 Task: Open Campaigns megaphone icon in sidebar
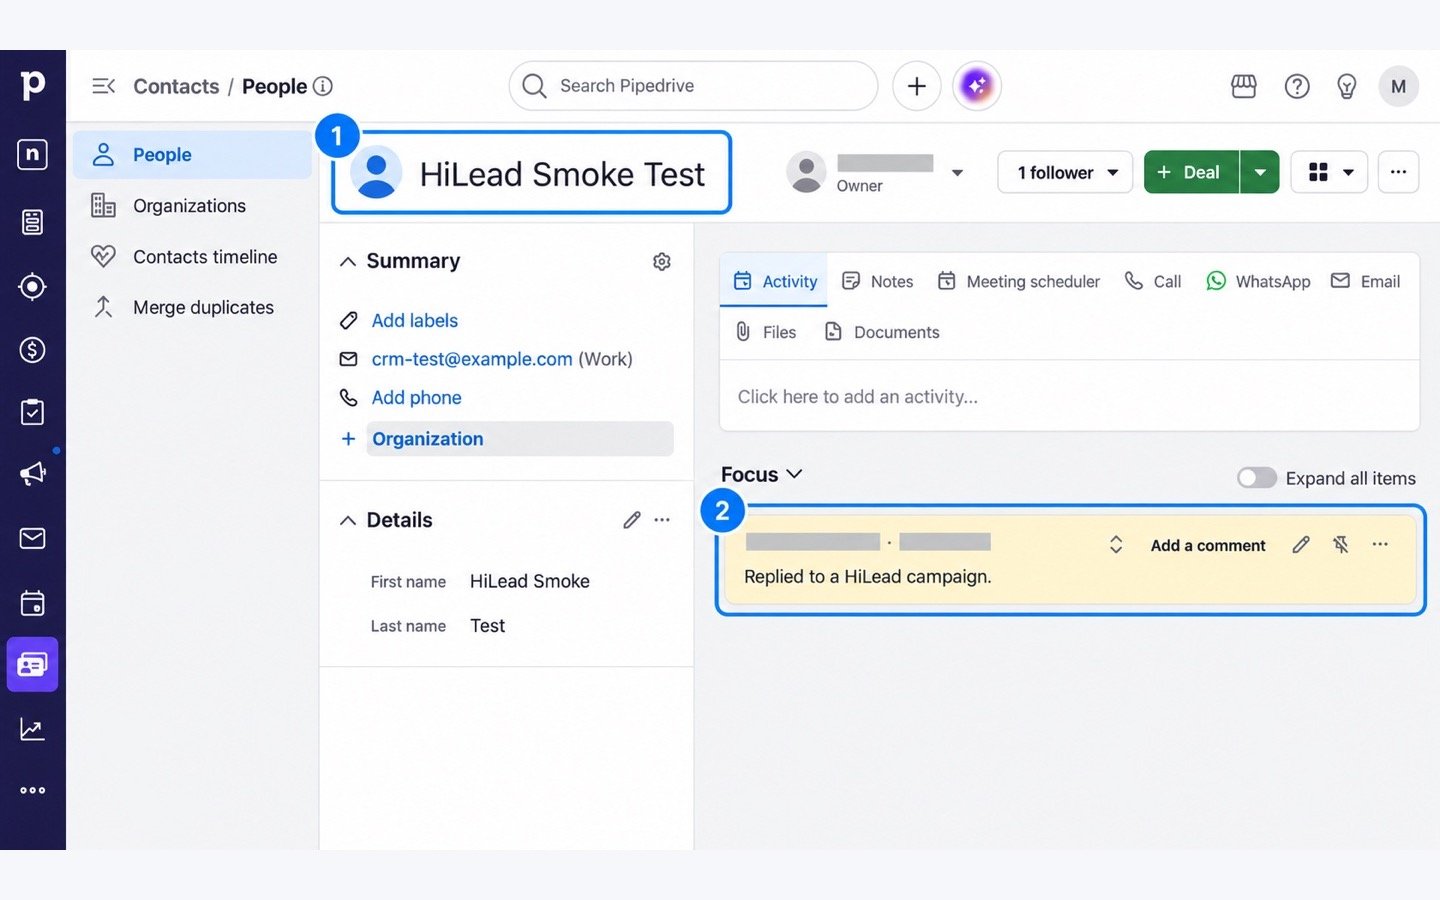(32, 473)
